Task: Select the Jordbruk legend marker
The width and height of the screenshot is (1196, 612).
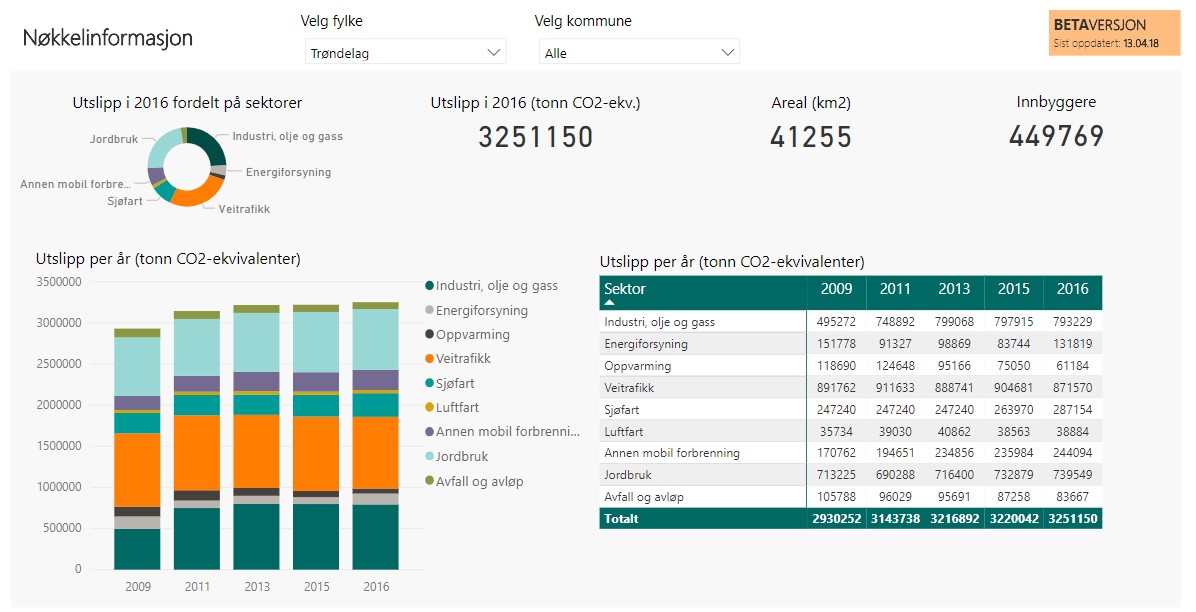Action: [x=429, y=456]
